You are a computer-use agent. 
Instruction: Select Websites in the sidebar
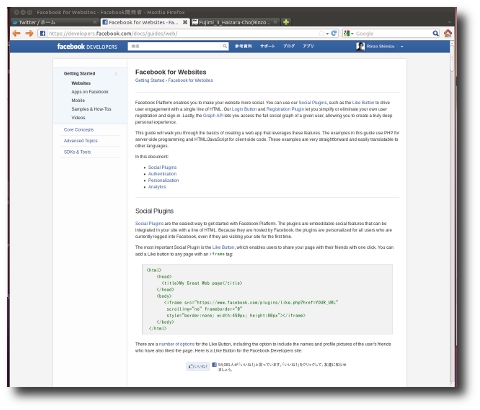[x=81, y=83]
